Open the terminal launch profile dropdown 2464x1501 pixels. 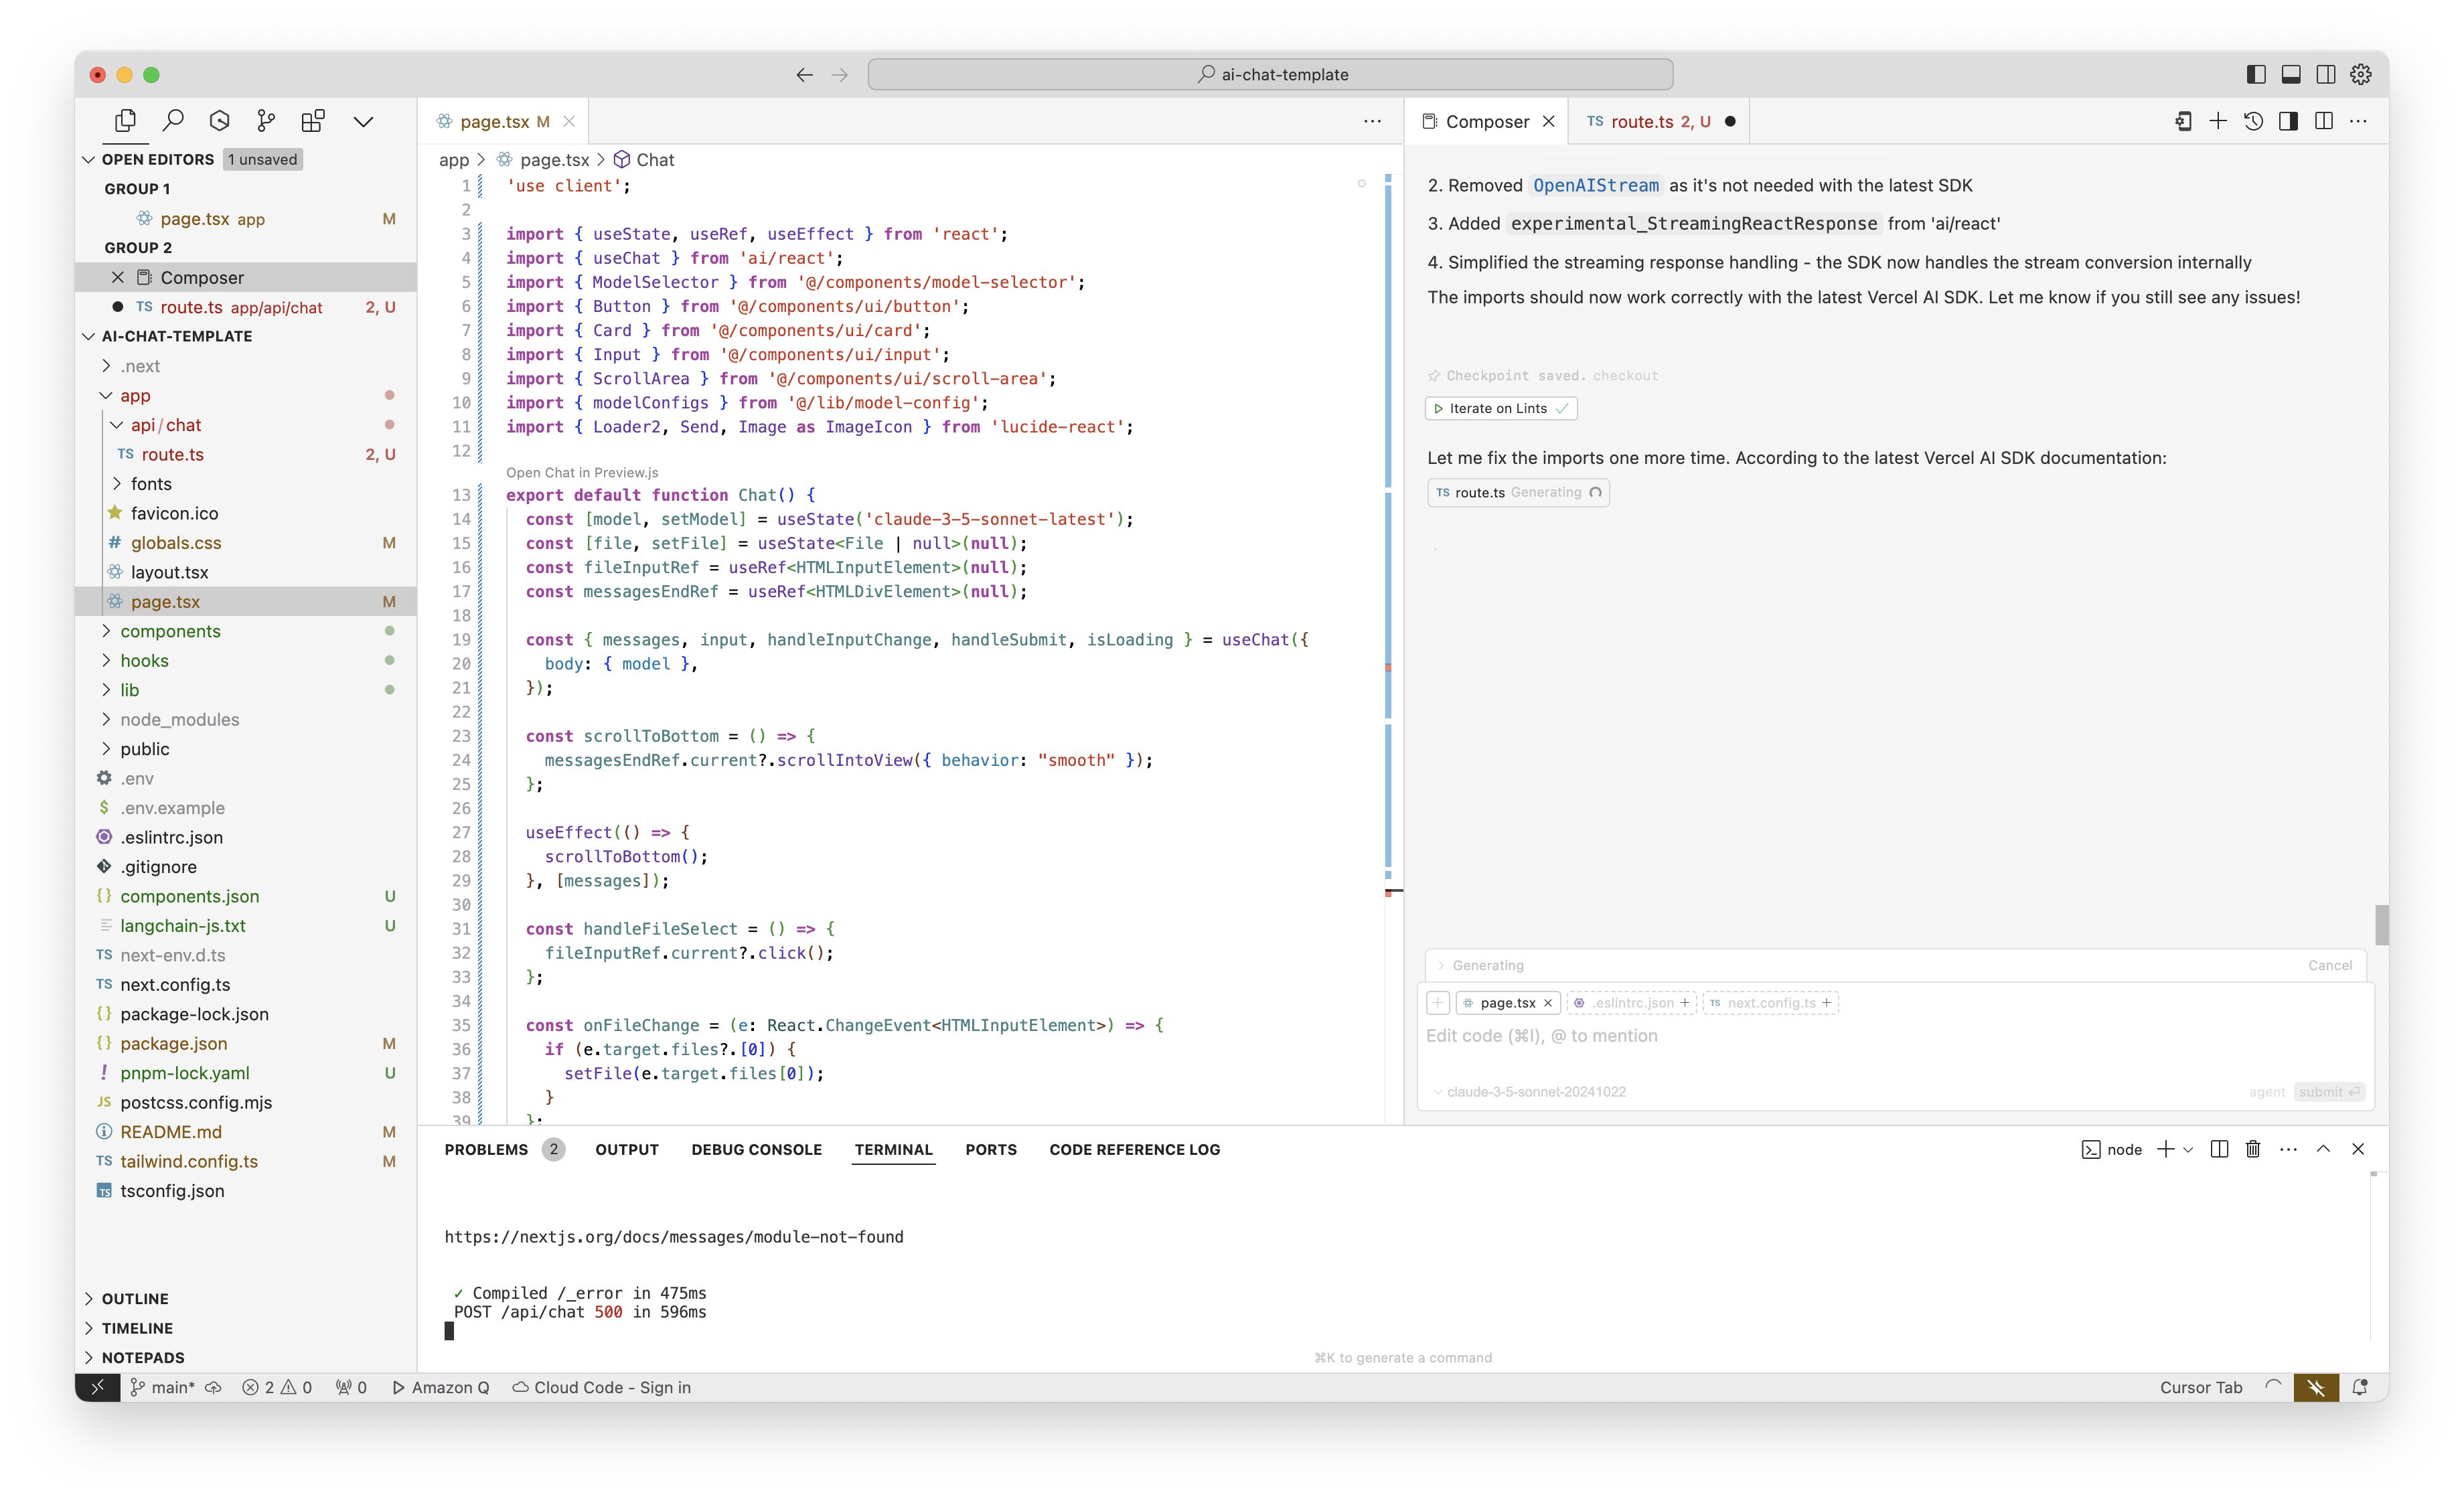coord(2188,1150)
